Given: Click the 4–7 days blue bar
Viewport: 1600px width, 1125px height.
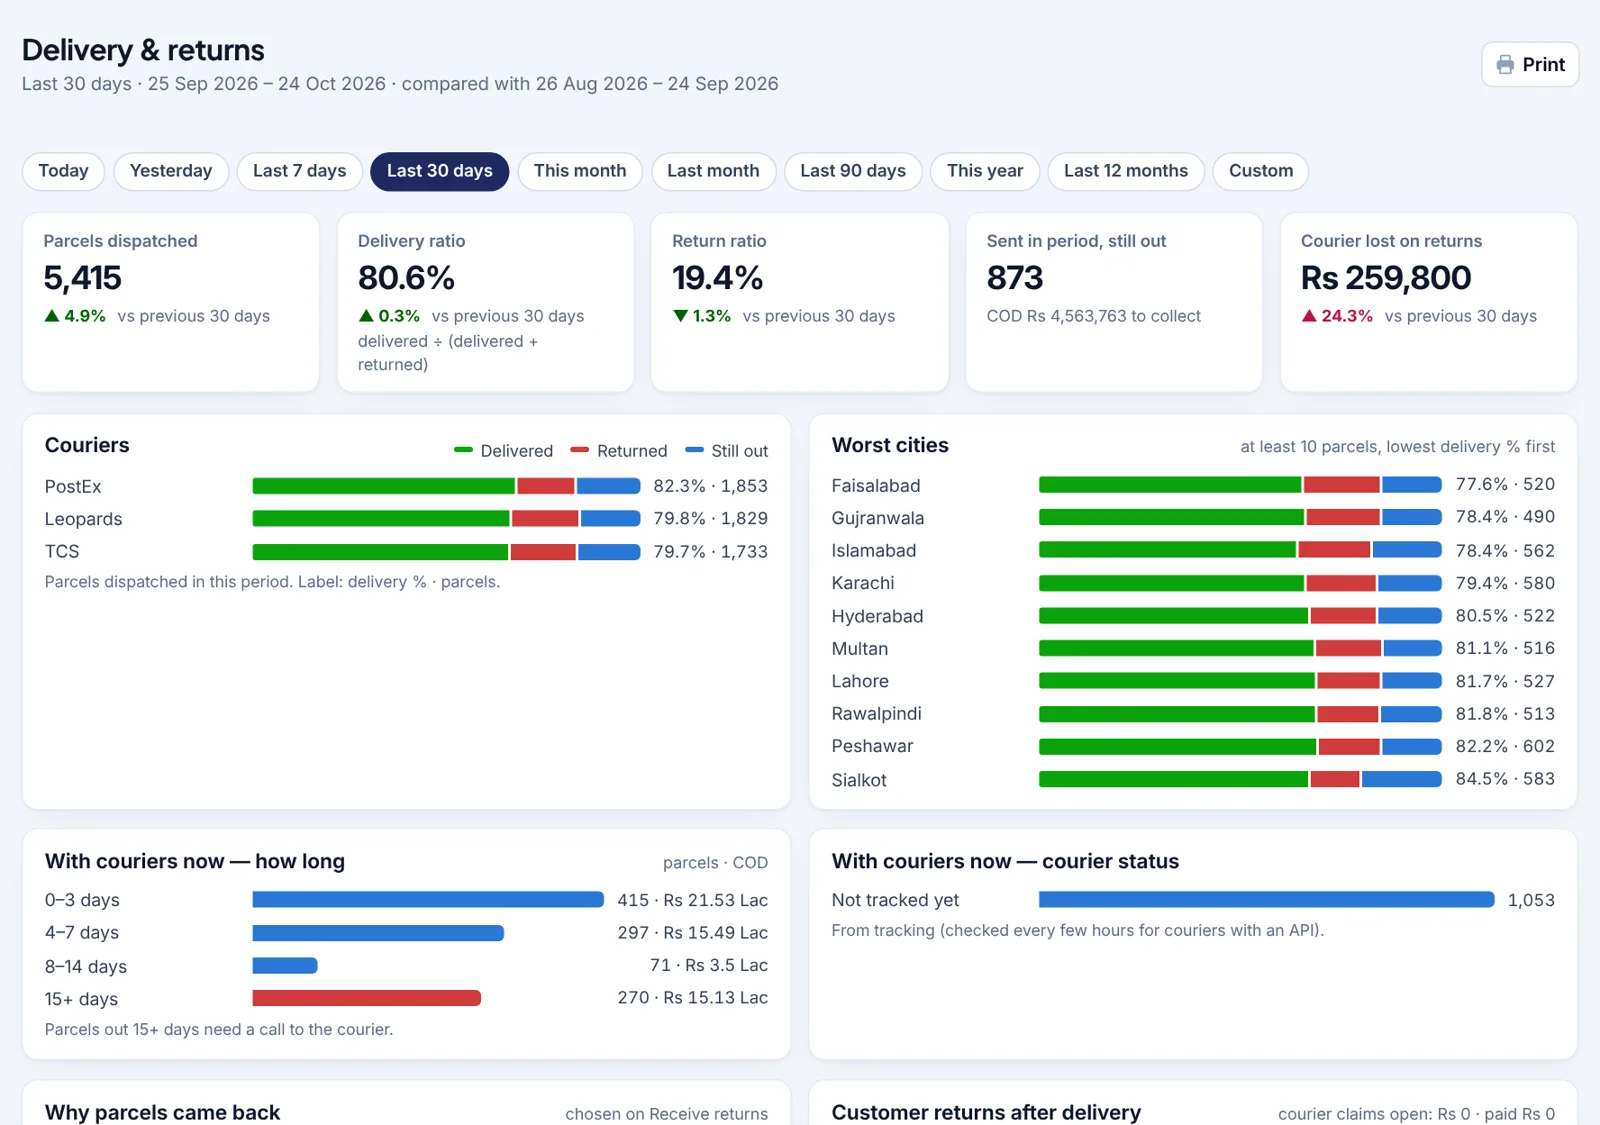Looking at the screenshot, I should pyautogui.click(x=378, y=933).
